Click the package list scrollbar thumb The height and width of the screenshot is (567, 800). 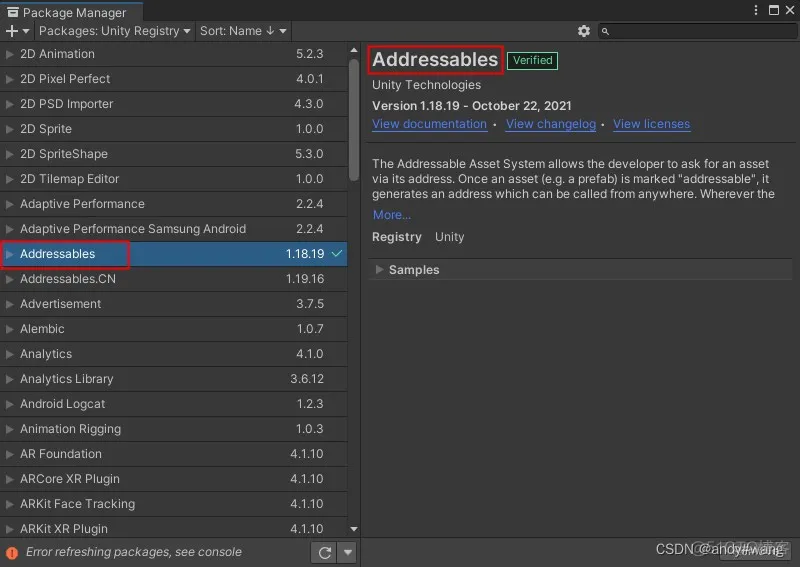pyautogui.click(x=354, y=120)
